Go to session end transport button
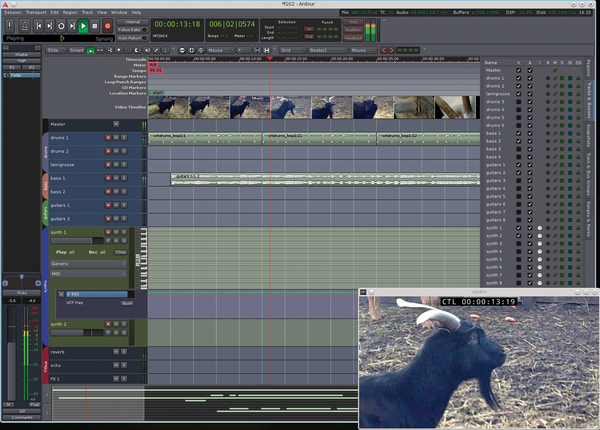 tap(50, 26)
